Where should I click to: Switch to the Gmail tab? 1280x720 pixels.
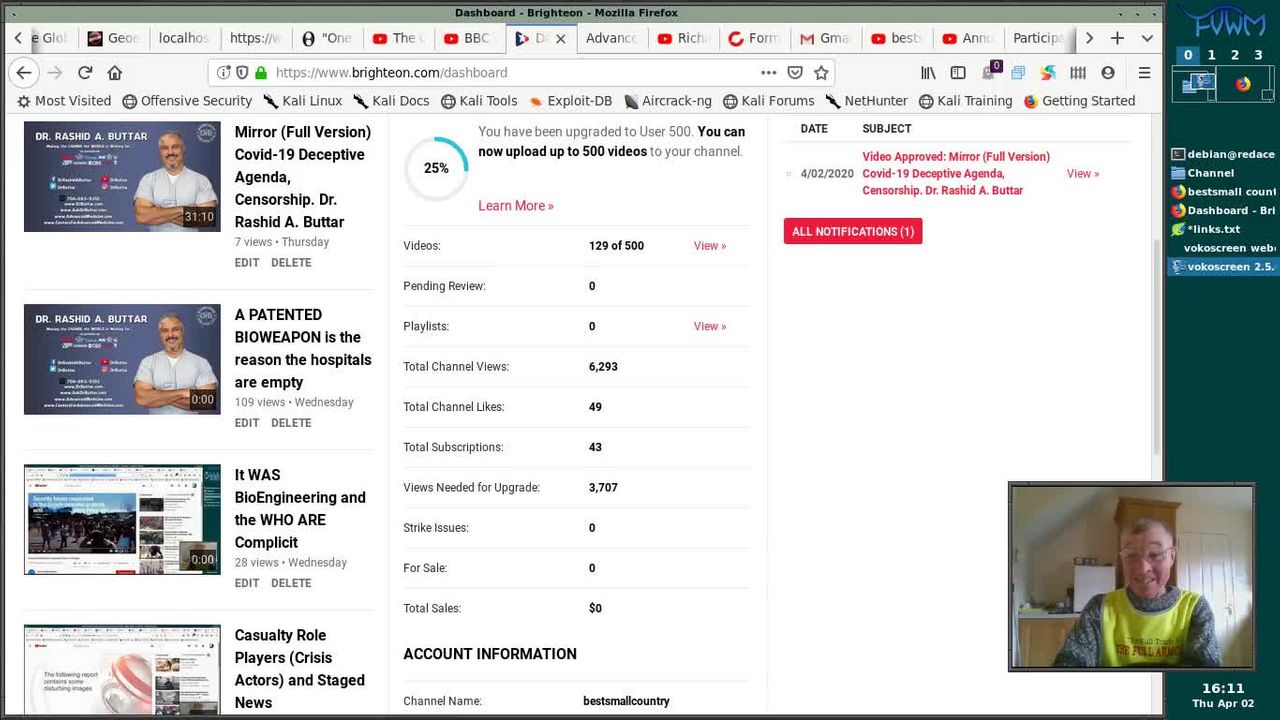pos(824,38)
